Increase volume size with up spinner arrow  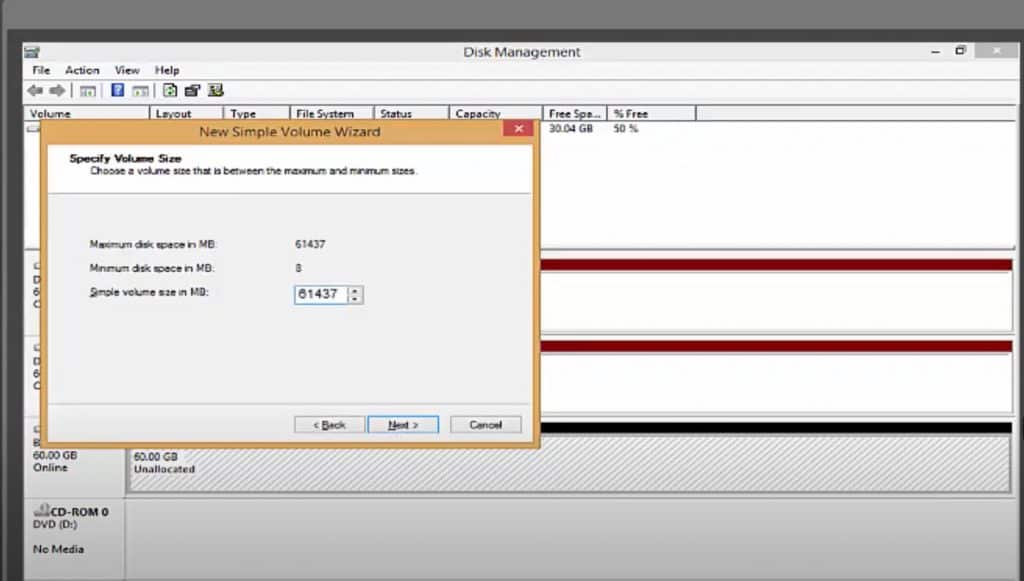[x=357, y=291]
